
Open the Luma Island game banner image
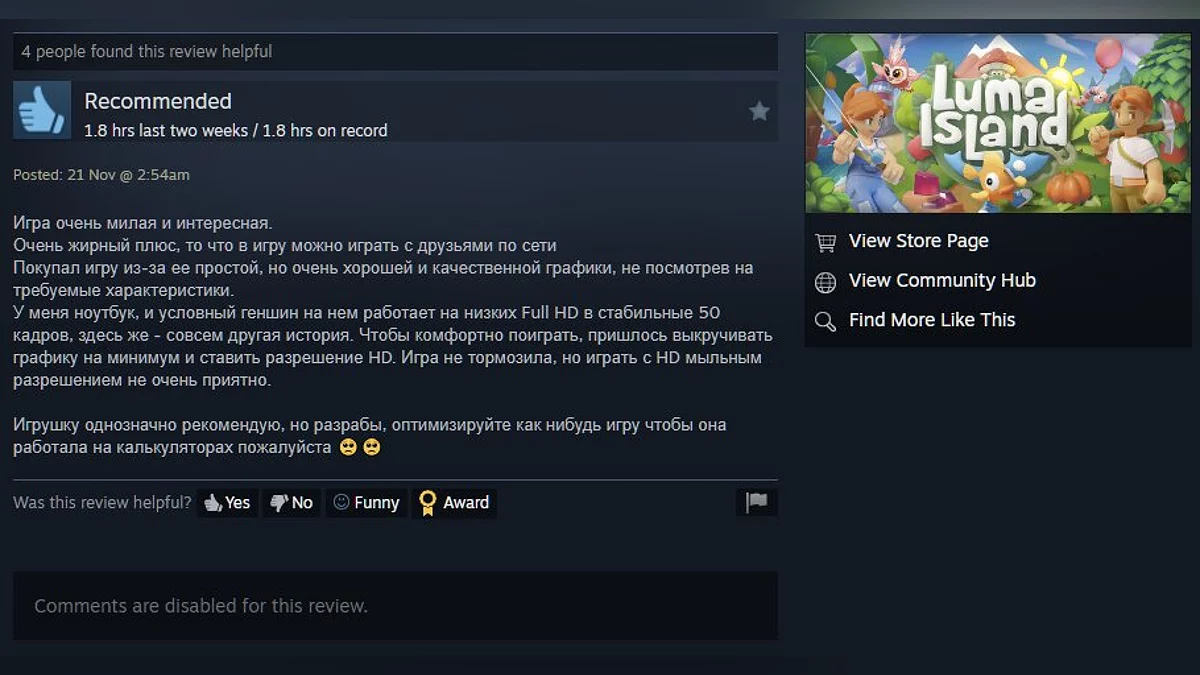pos(998,123)
